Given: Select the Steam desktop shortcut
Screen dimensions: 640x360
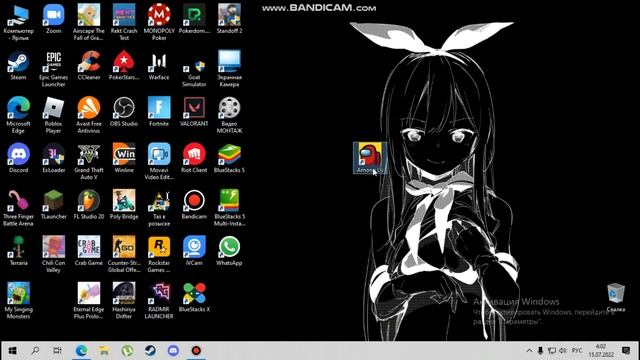Looking at the screenshot, I should [18, 66].
